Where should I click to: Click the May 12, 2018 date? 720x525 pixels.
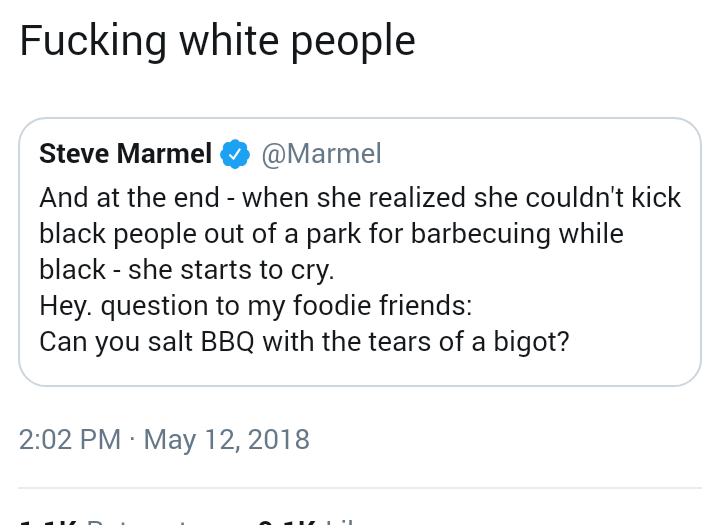(x=227, y=439)
